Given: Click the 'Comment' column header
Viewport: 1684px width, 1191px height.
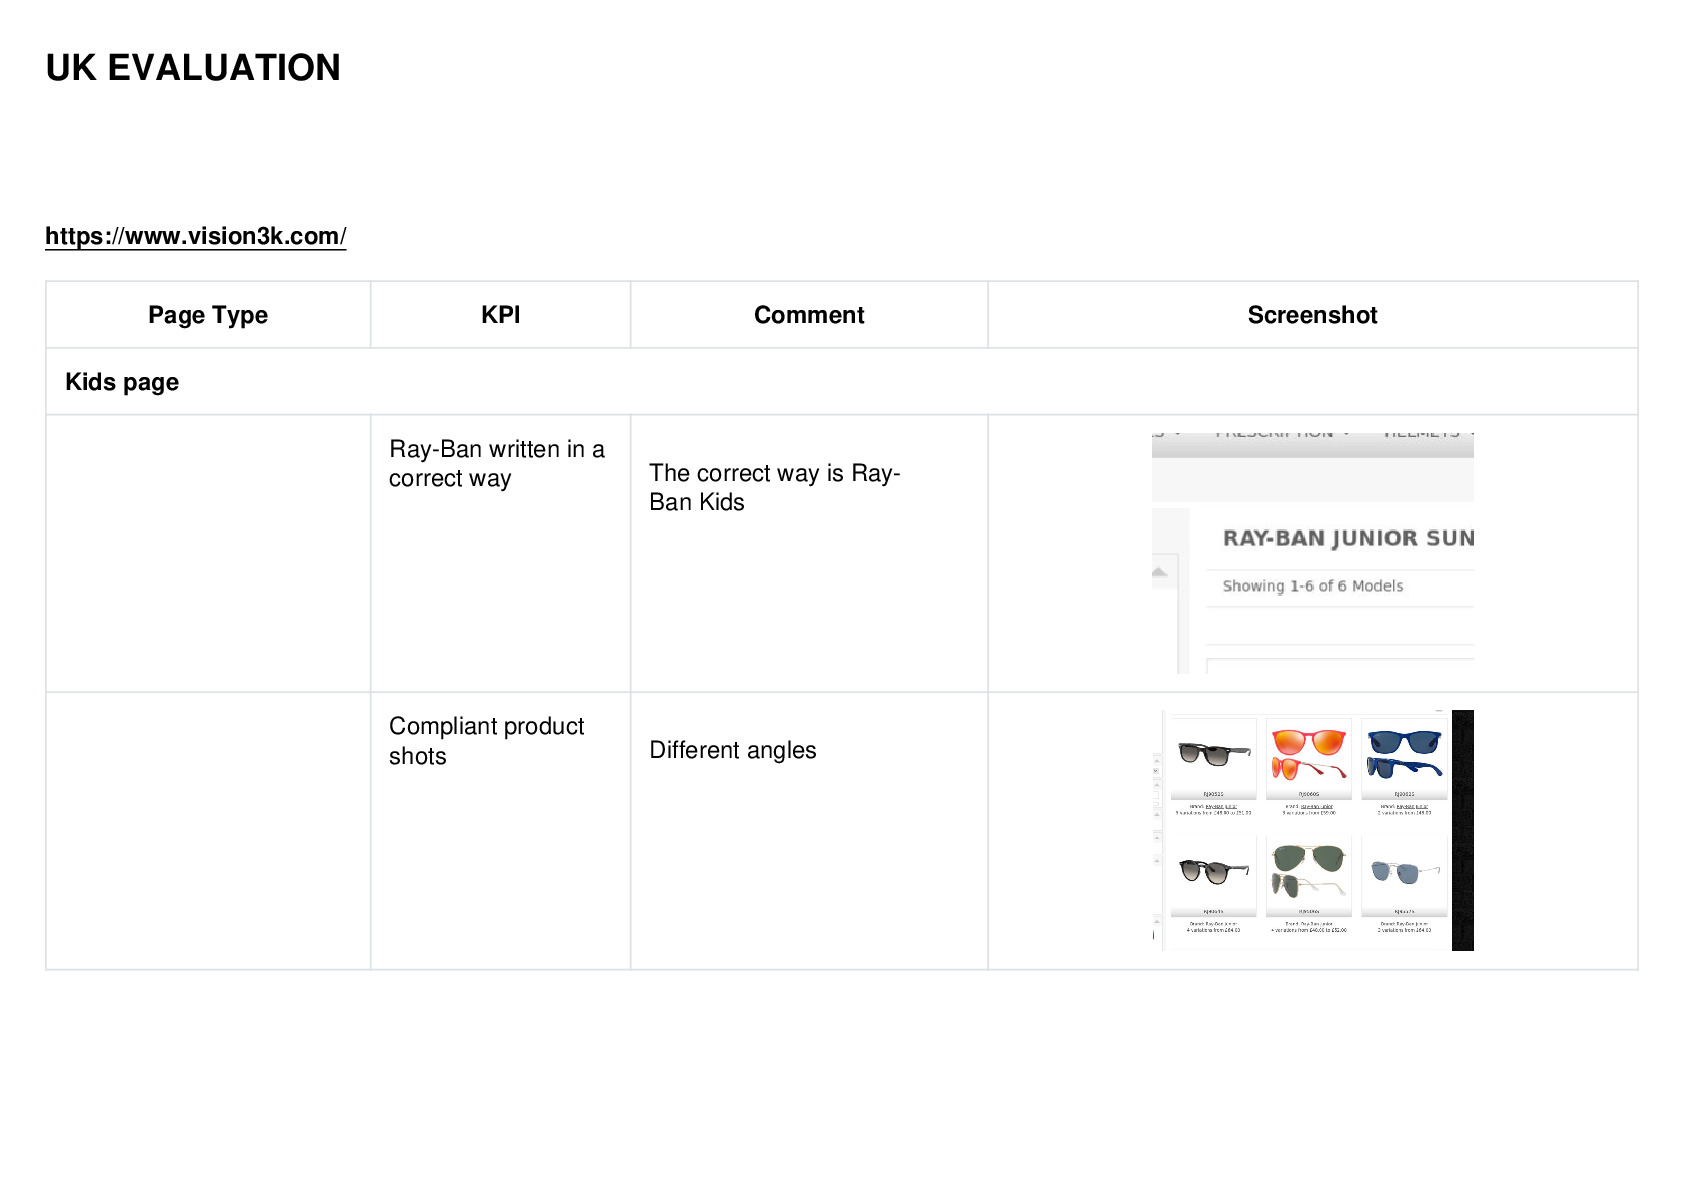Looking at the screenshot, I should click(809, 315).
